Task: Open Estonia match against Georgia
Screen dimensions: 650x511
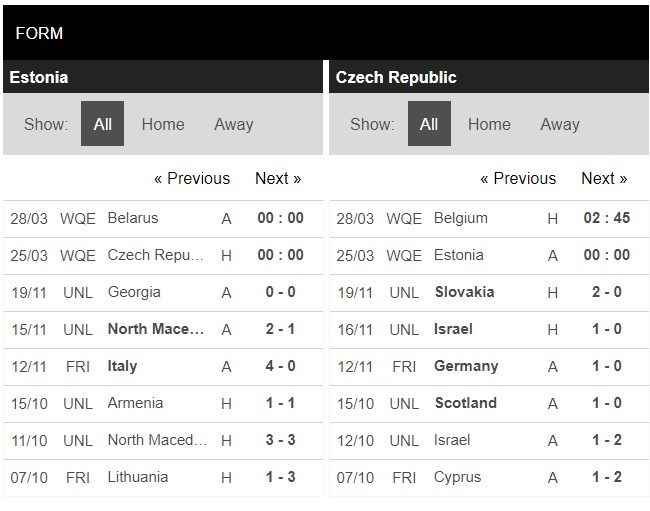Action: 134,292
